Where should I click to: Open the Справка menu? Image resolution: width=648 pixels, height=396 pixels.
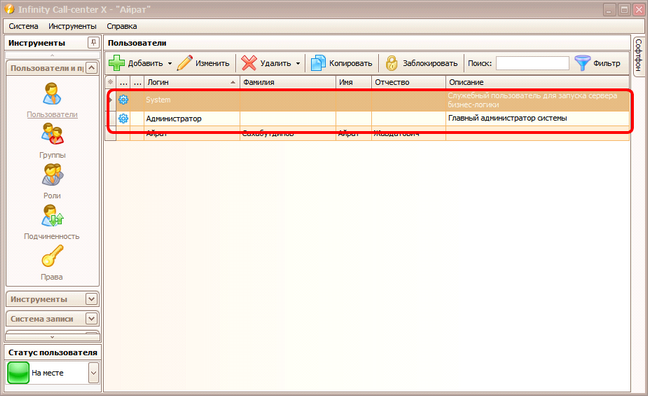[122, 26]
